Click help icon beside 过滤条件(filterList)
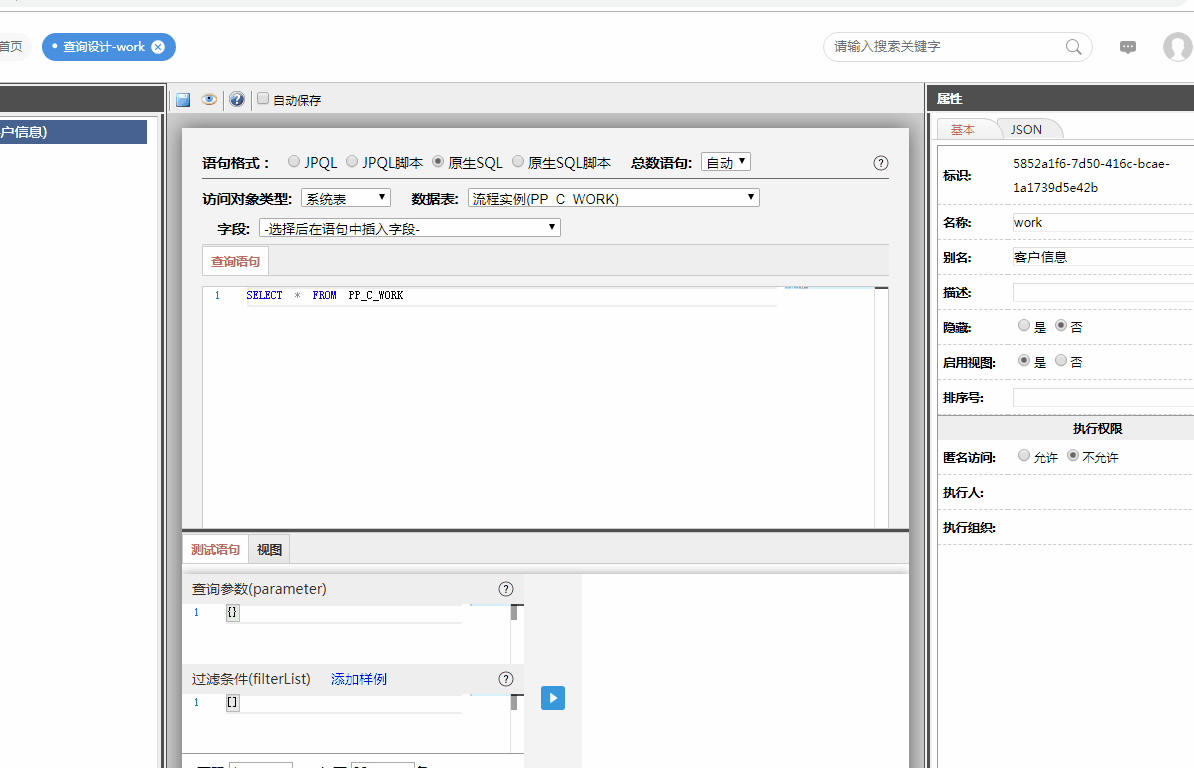1194x768 pixels. coord(506,679)
